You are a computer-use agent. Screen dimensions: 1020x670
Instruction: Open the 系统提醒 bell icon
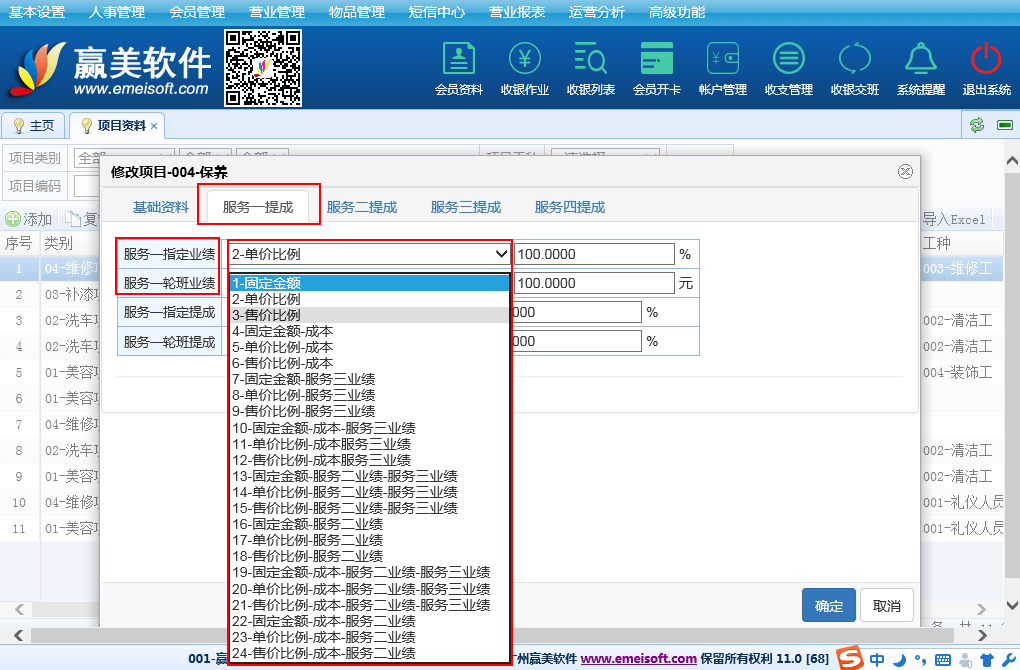(920, 68)
